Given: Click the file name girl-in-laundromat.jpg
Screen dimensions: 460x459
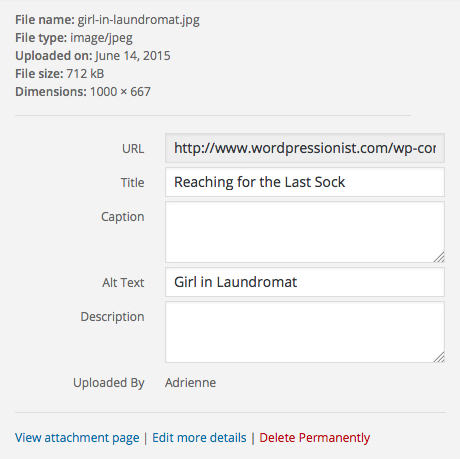Looking at the screenshot, I should pos(139,20).
